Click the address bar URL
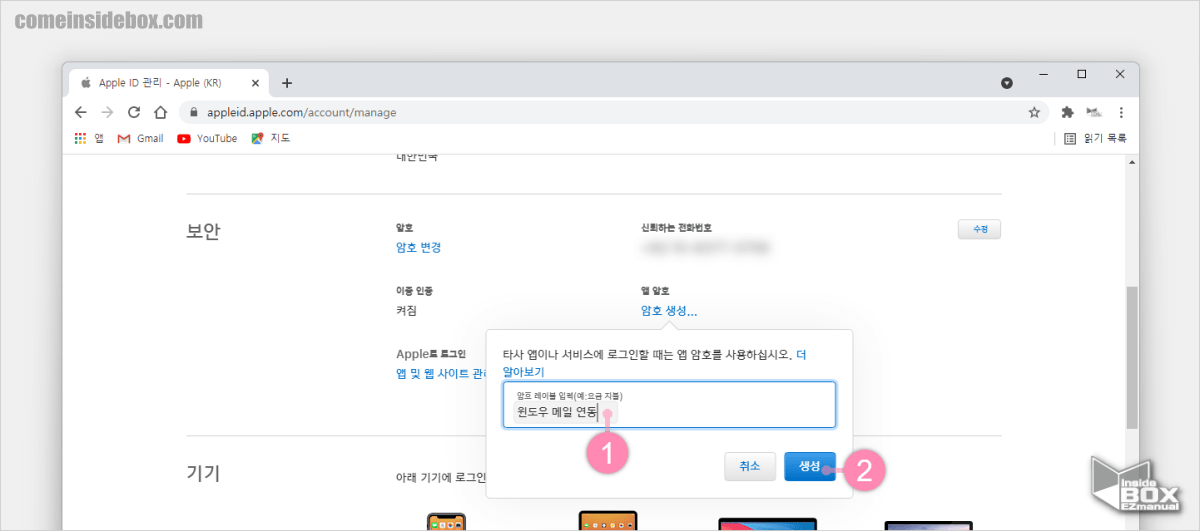Viewport: 1200px width, 531px height. click(302, 112)
